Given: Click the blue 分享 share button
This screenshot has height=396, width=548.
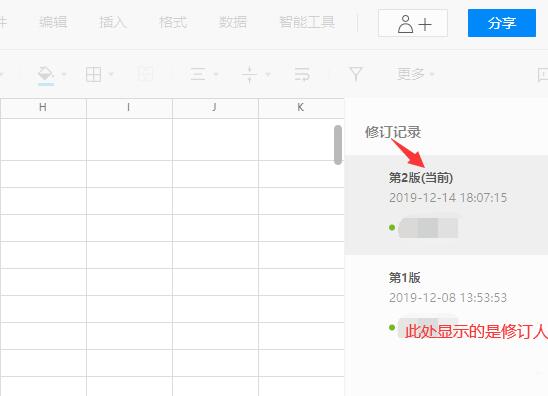Looking at the screenshot, I should point(502,23).
